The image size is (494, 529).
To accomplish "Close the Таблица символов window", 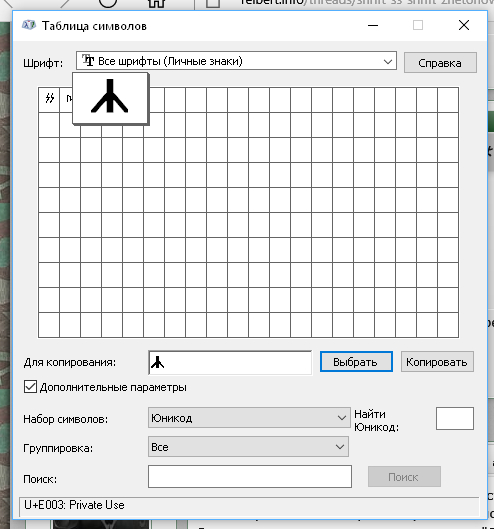I will tap(464, 25).
